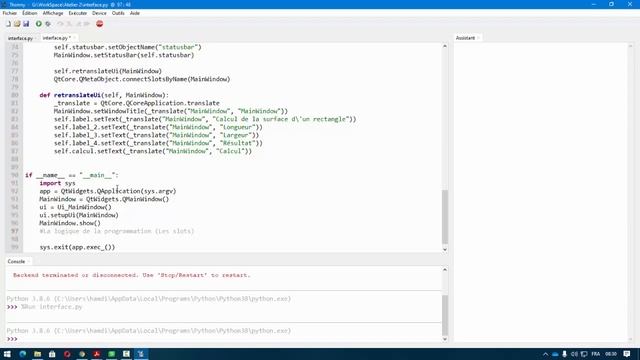Place cursor on 'sys.exit(app.exec_())' line
640x360 pixels.
click(77, 247)
